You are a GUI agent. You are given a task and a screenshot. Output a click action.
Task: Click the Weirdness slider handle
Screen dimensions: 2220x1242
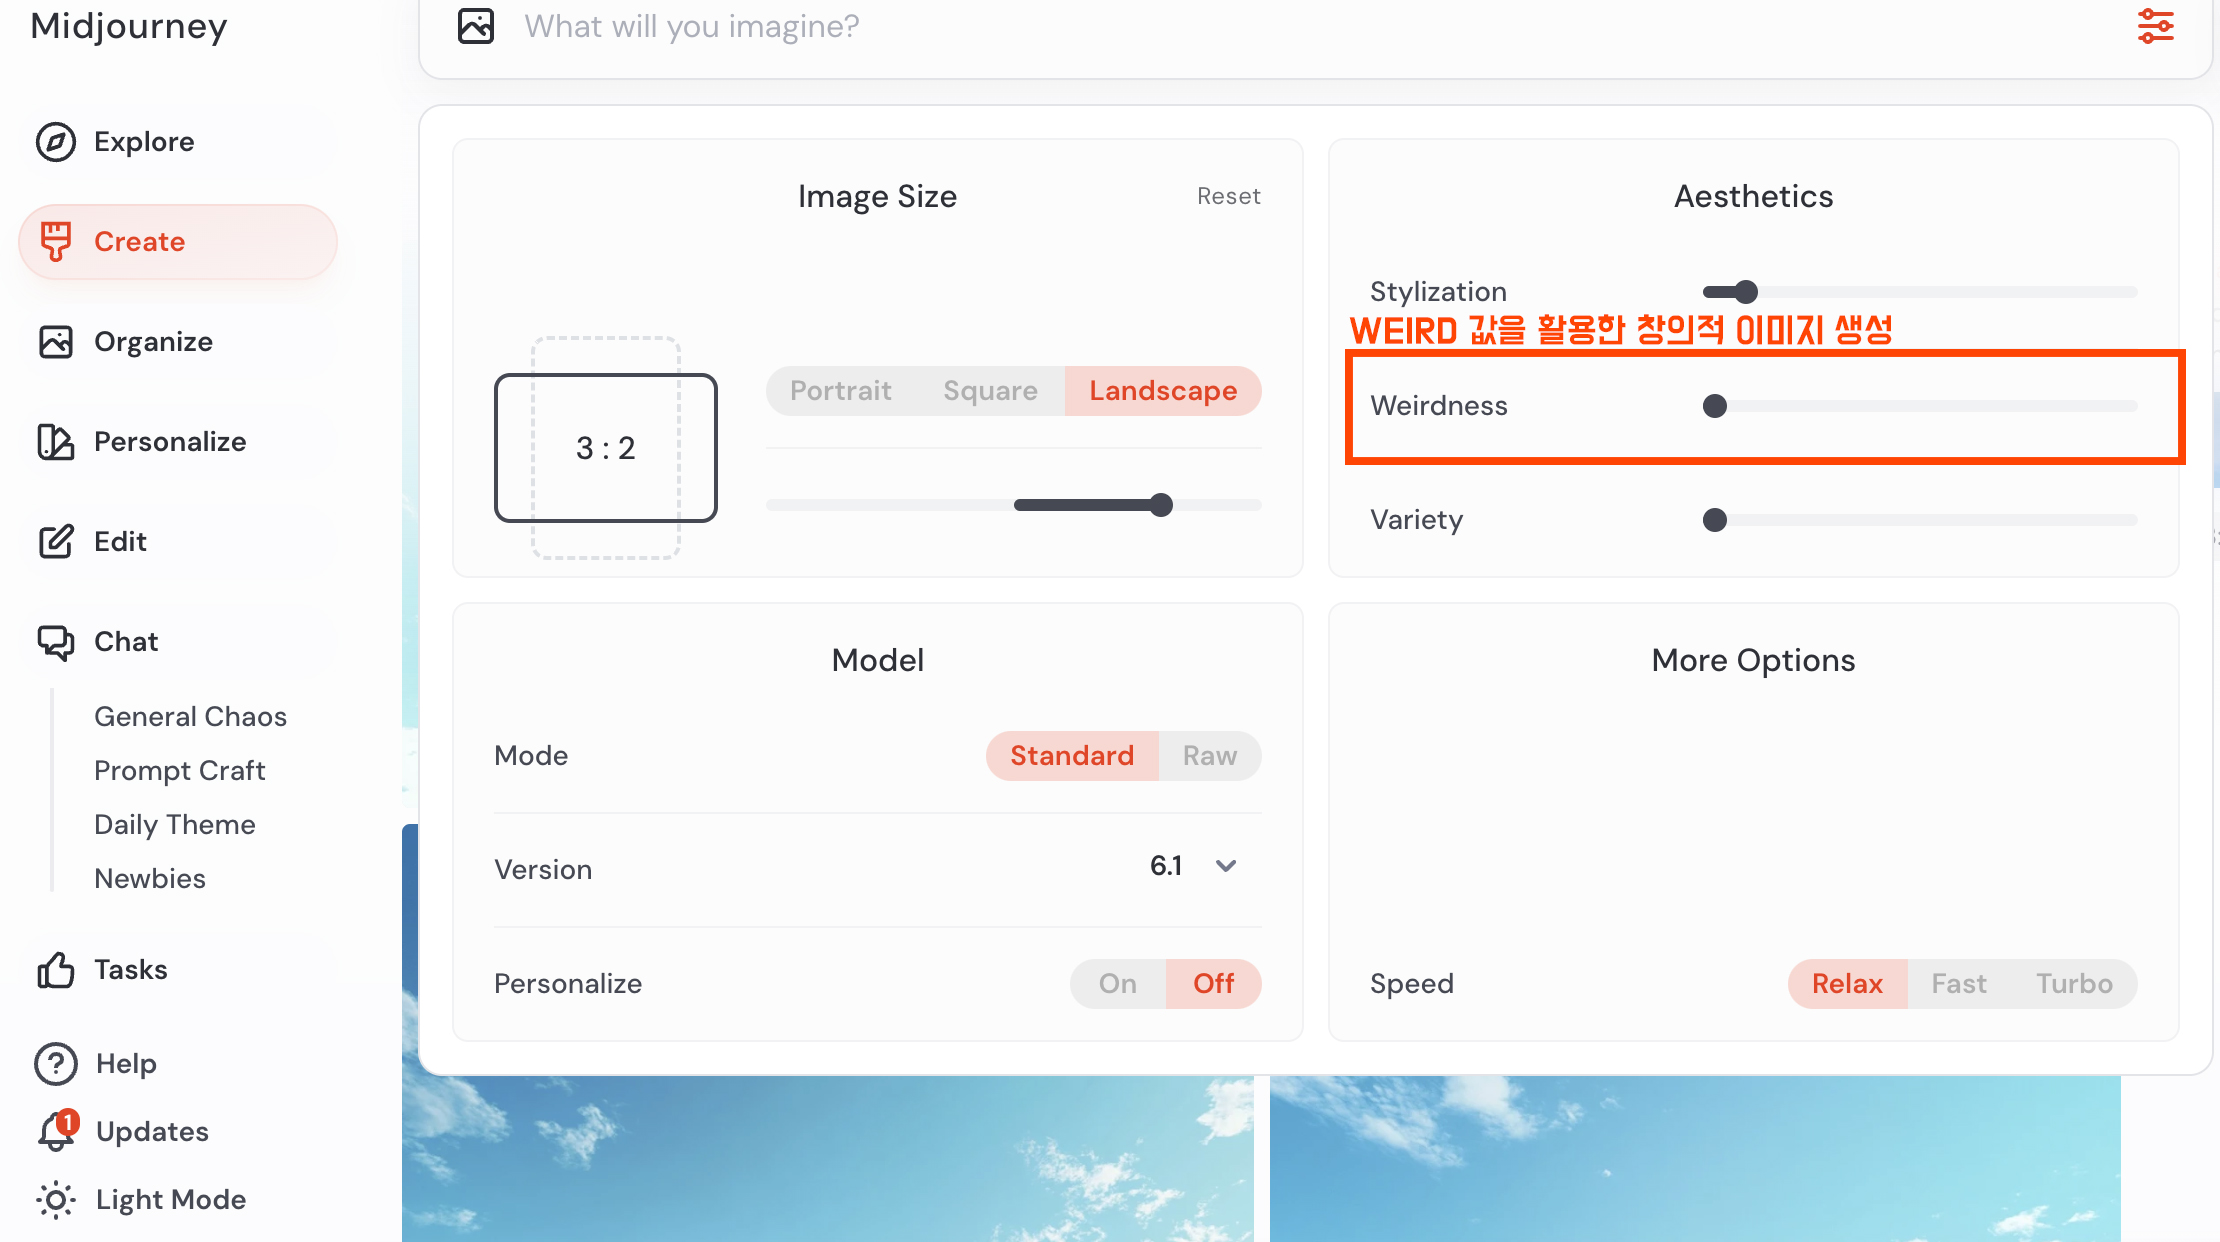(x=1715, y=406)
